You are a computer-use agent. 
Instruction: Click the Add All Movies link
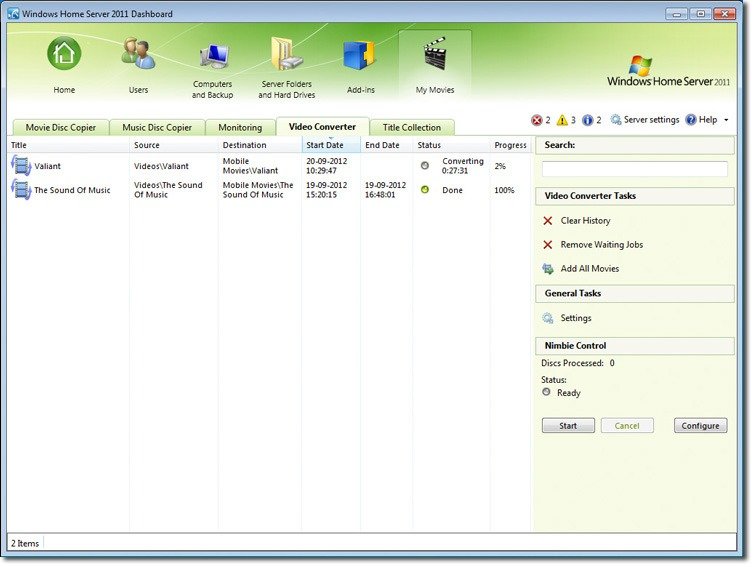(x=590, y=269)
